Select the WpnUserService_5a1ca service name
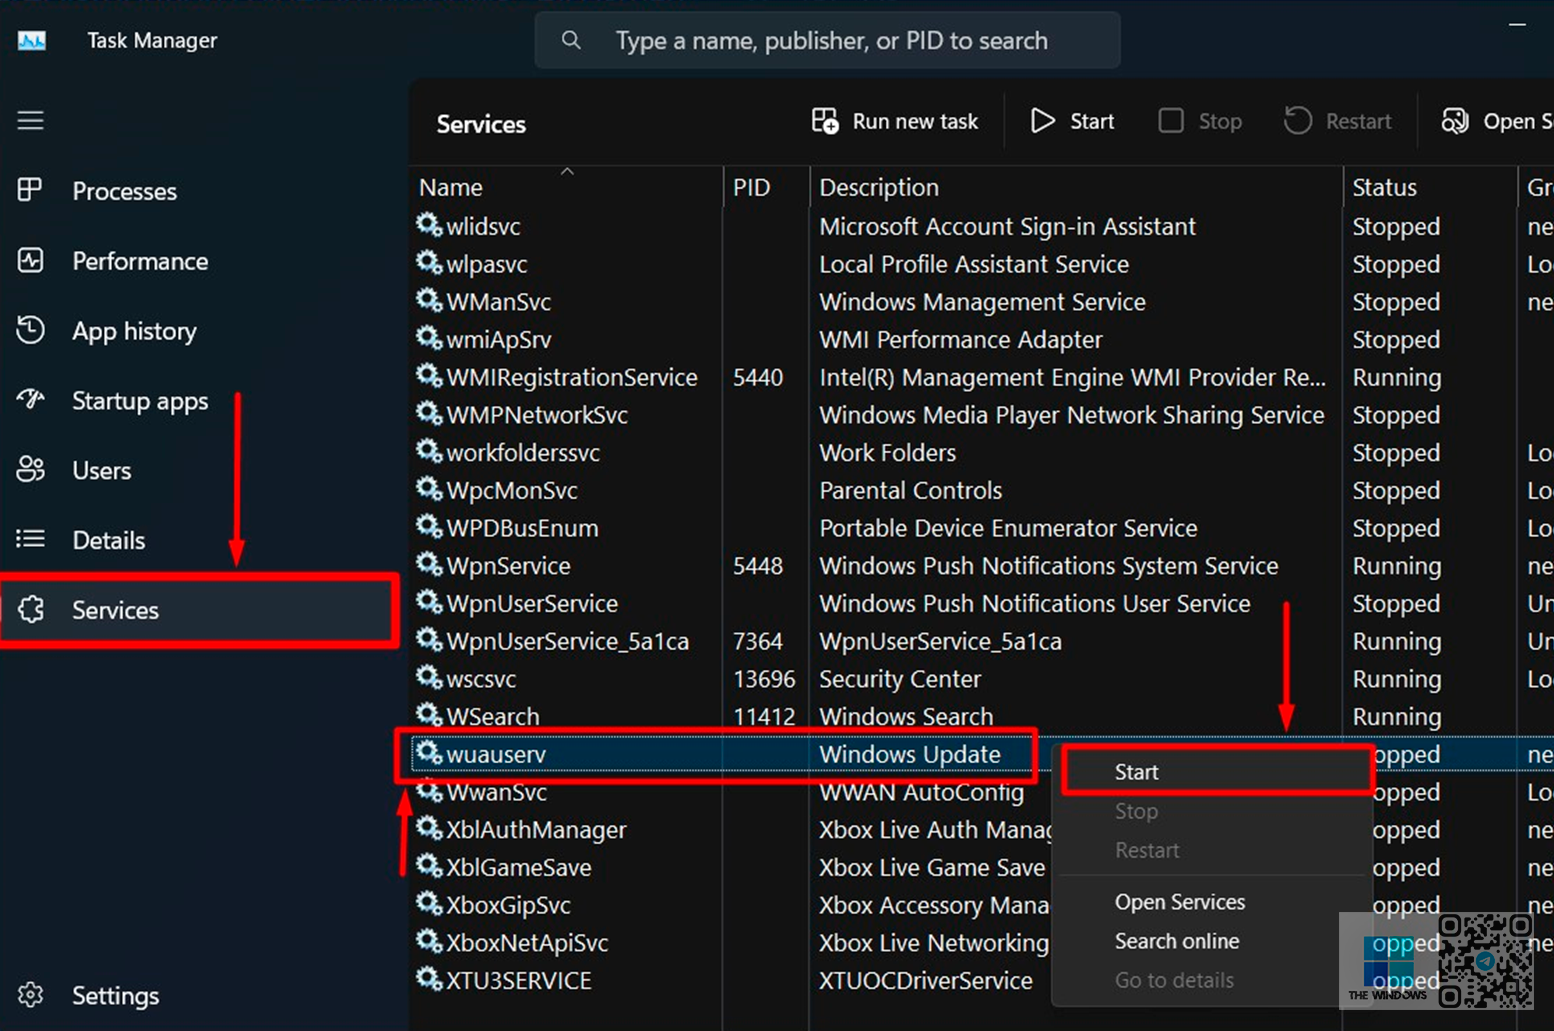Image resolution: width=1554 pixels, height=1031 pixels. (x=567, y=641)
